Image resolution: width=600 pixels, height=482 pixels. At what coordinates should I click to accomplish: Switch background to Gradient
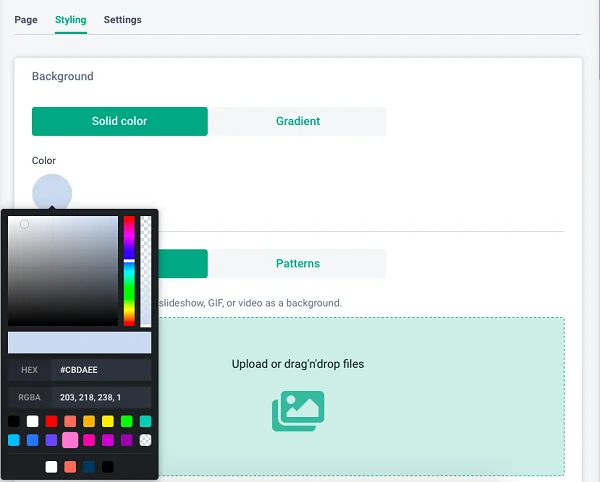[x=298, y=121]
